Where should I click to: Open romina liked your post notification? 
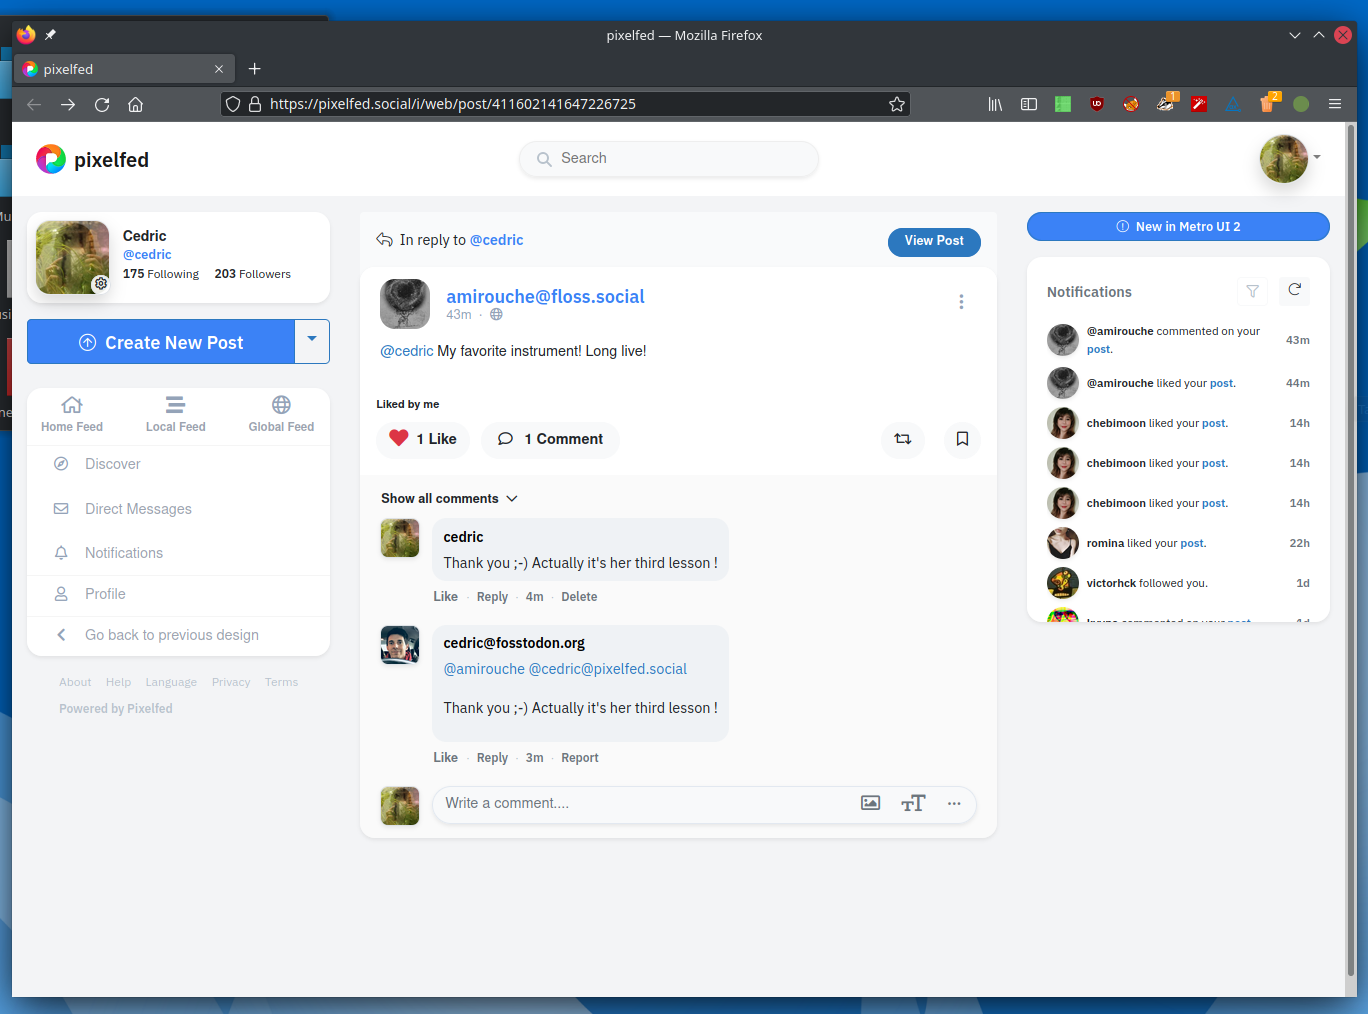click(x=1179, y=543)
